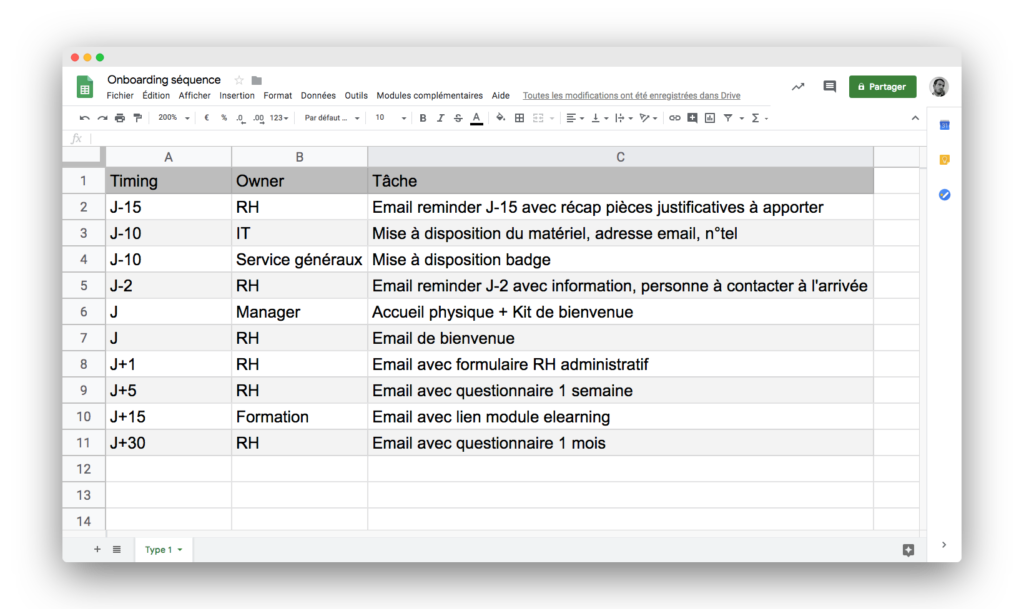Open the vertical align dropdown

click(600, 118)
